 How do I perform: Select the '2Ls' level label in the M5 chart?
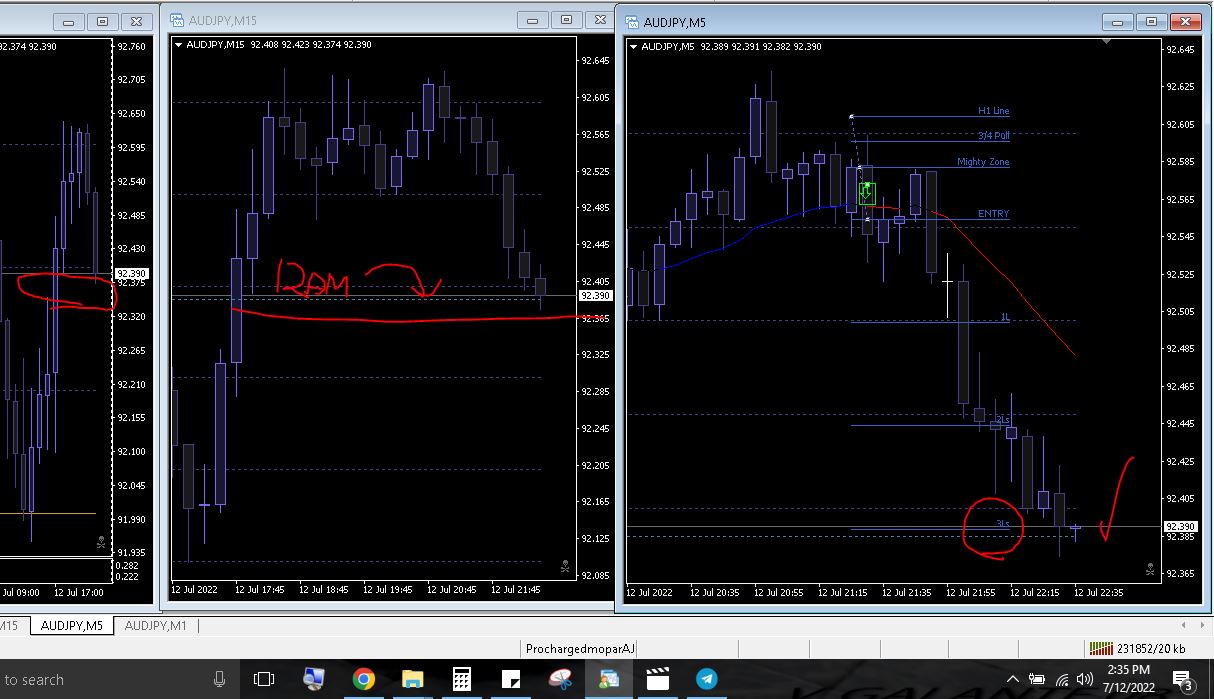click(x=1003, y=420)
